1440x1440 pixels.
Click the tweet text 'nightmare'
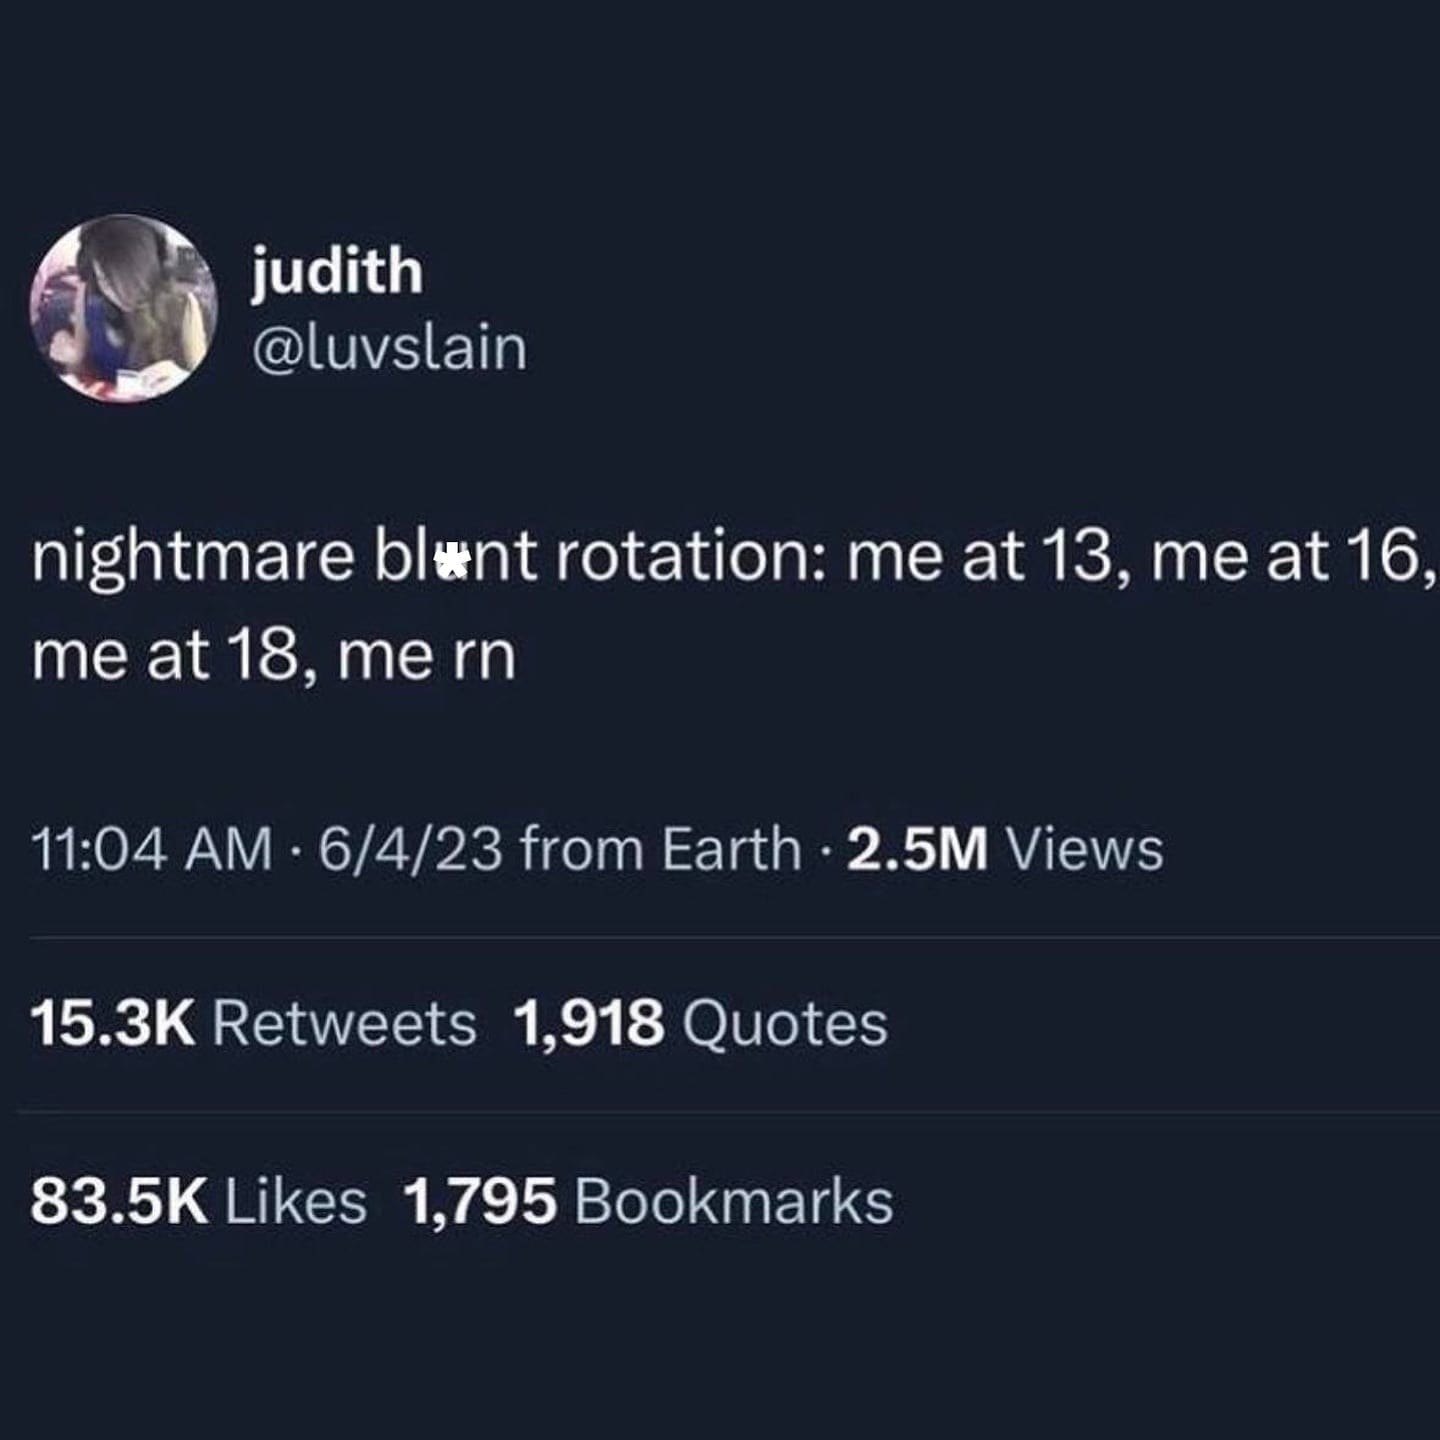click(x=194, y=558)
